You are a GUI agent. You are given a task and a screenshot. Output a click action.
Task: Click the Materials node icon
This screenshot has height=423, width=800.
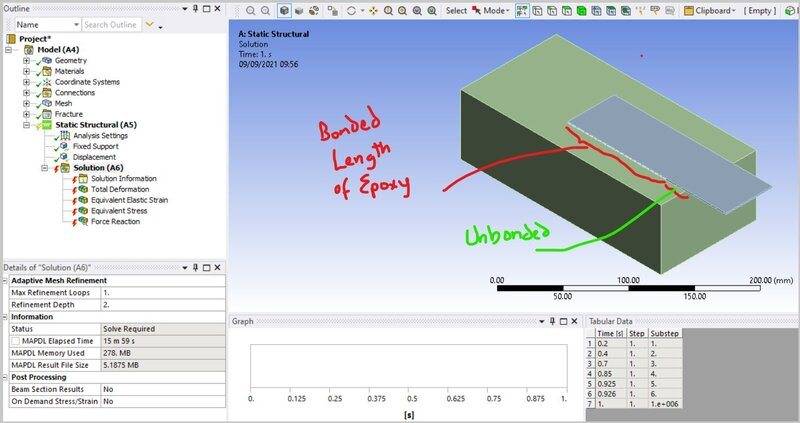tap(46, 71)
